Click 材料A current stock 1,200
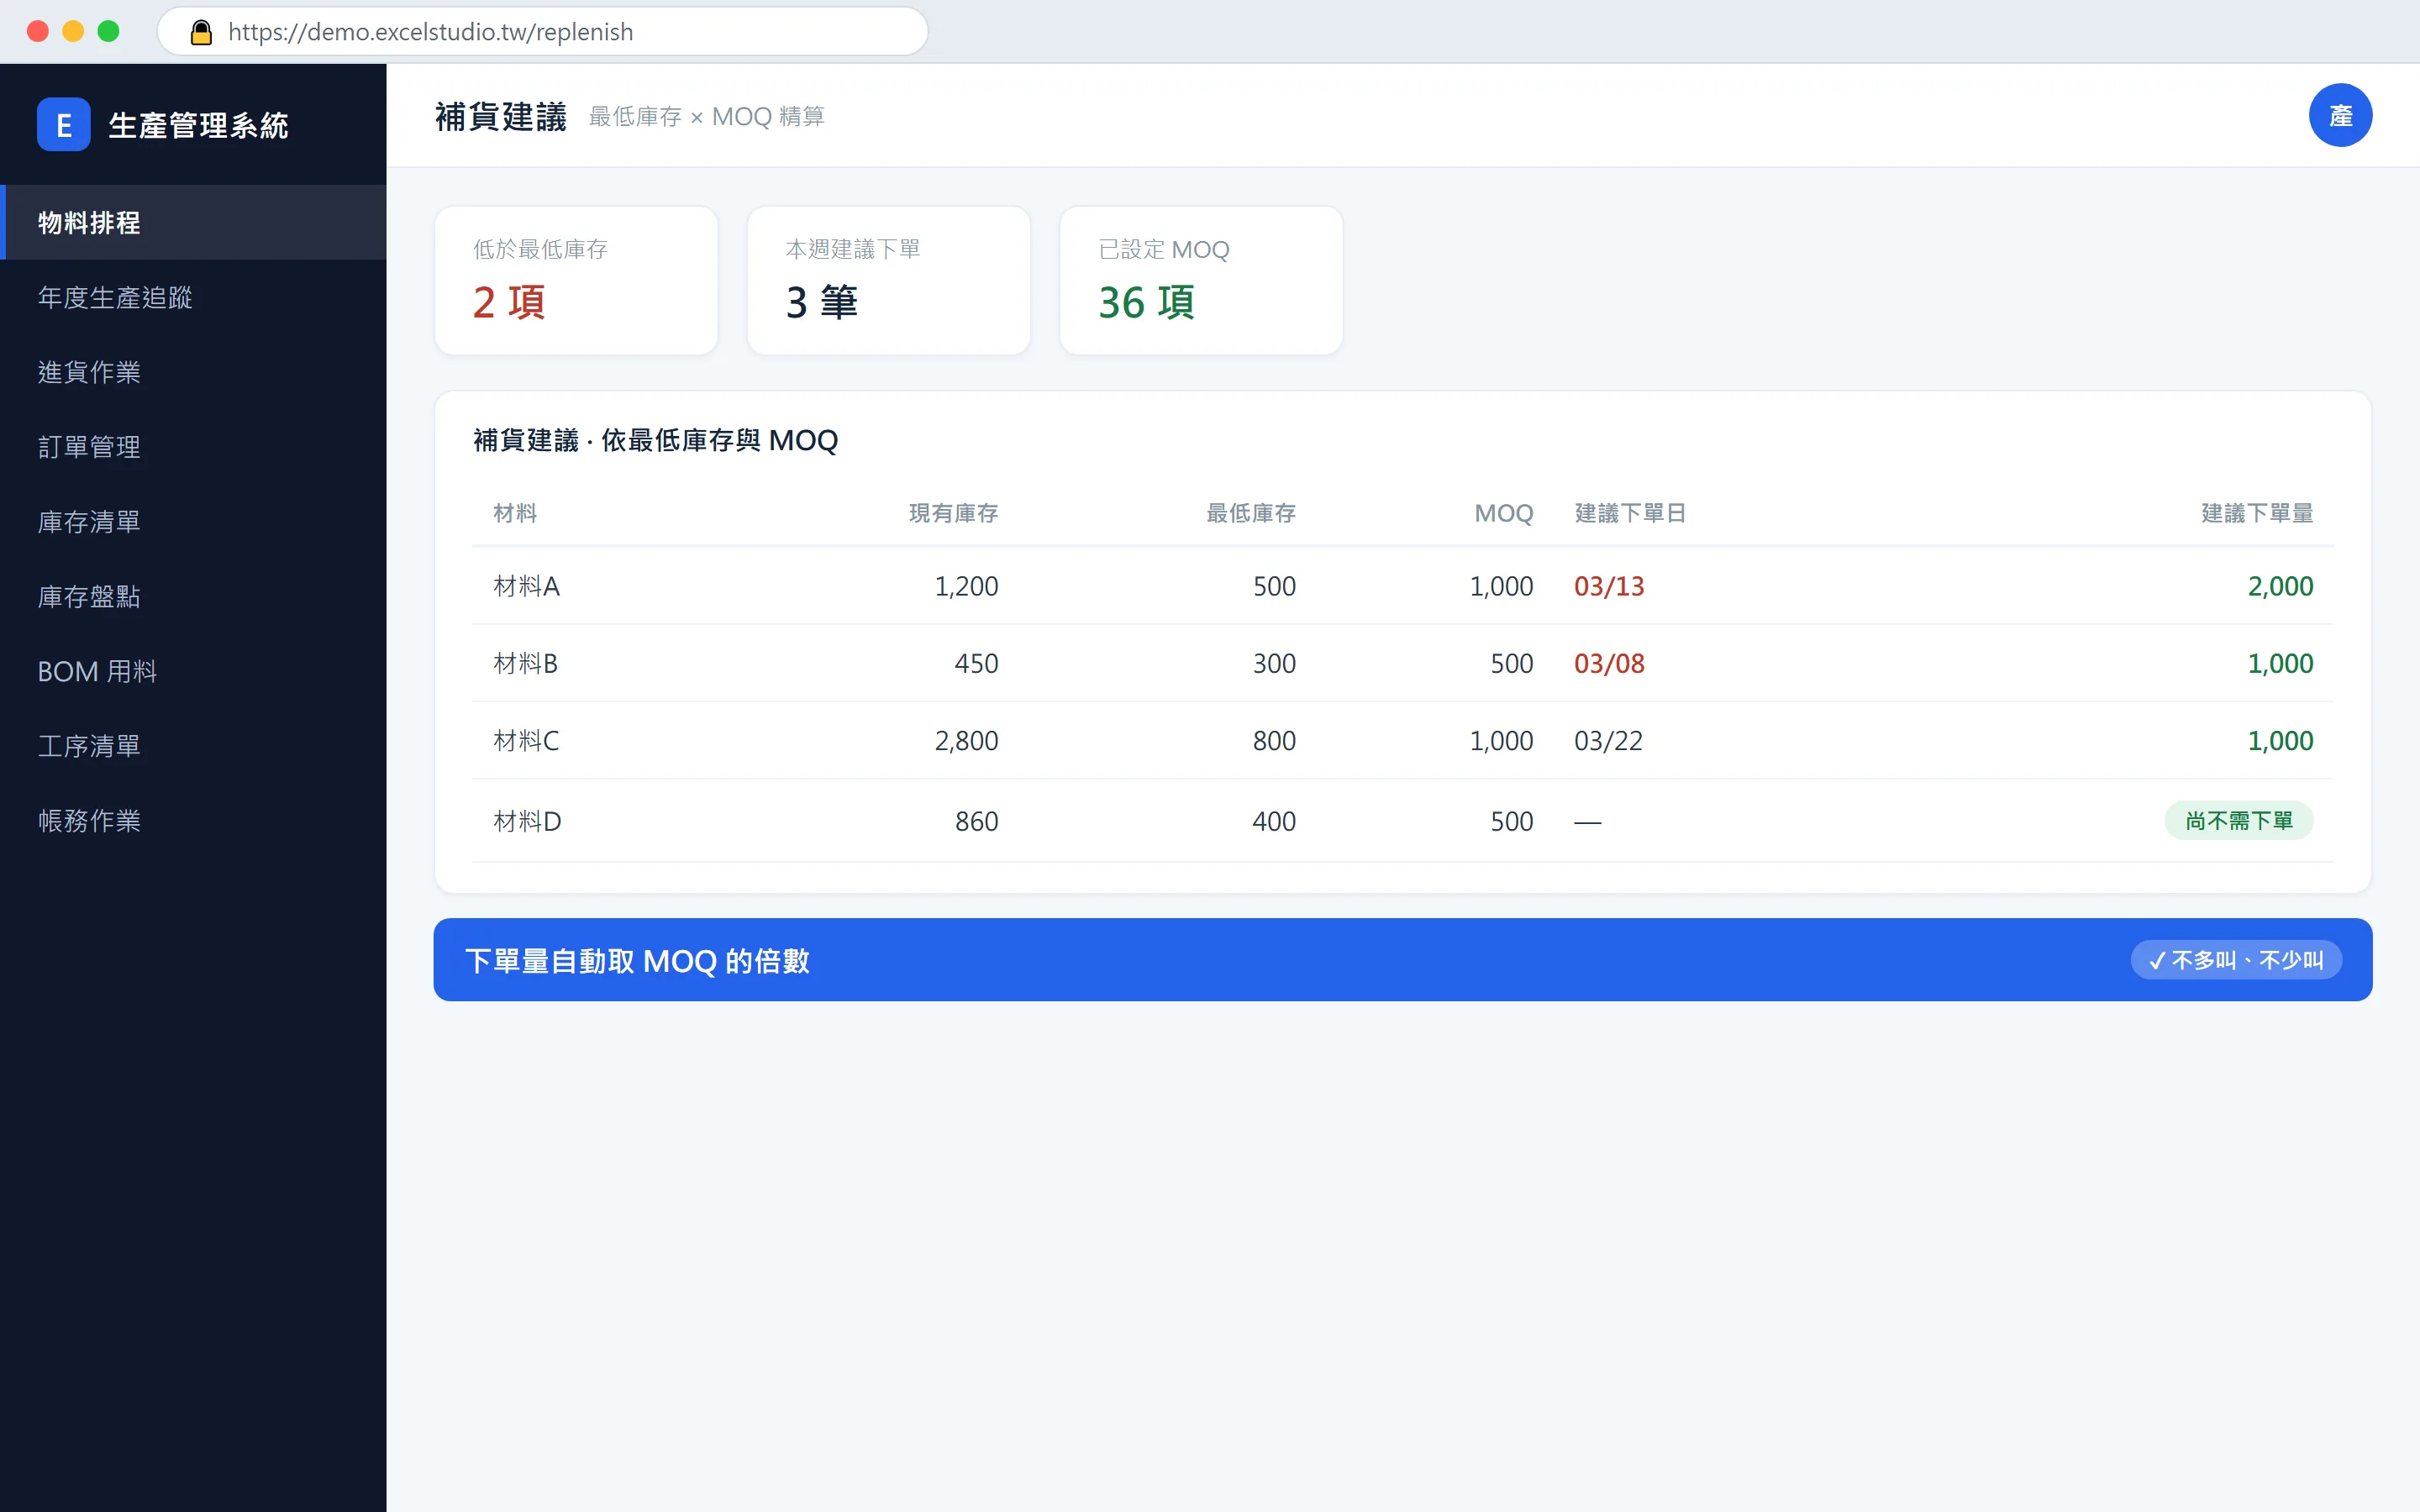The image size is (2420, 1512). (x=966, y=586)
